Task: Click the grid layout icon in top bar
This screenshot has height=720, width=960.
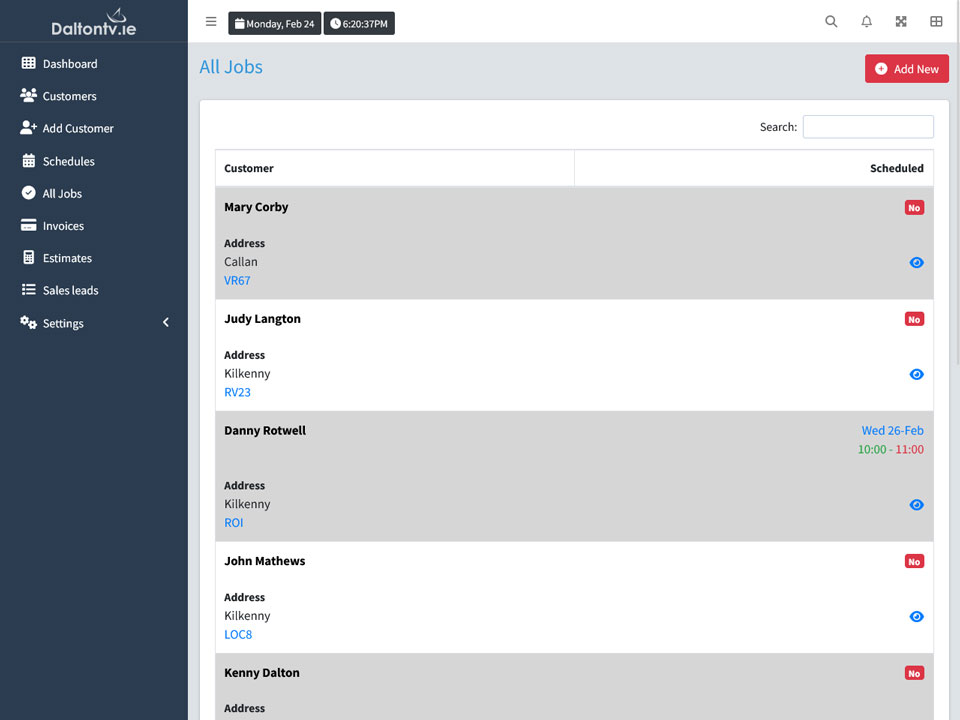Action: pyautogui.click(x=936, y=22)
